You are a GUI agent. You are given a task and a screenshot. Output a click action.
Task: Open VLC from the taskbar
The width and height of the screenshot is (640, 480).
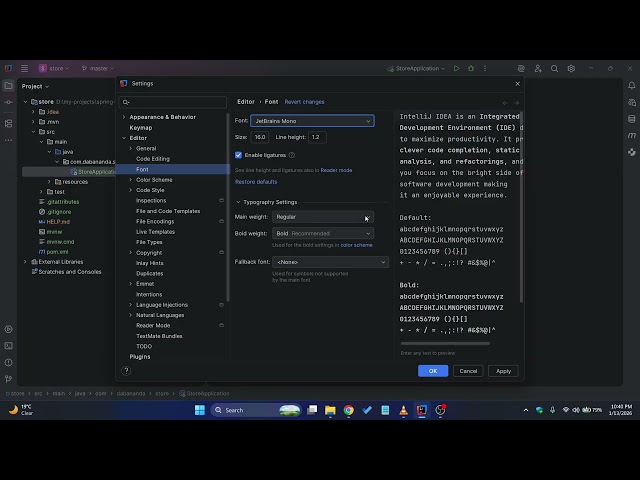[403, 410]
